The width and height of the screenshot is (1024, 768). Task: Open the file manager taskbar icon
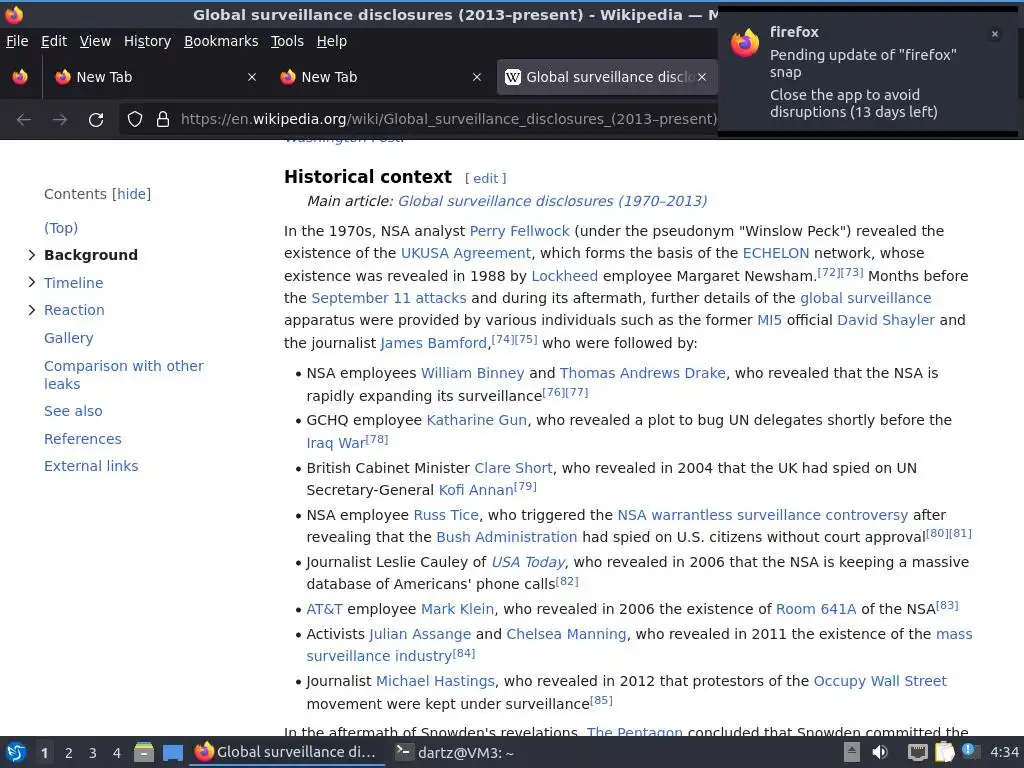(x=144, y=753)
